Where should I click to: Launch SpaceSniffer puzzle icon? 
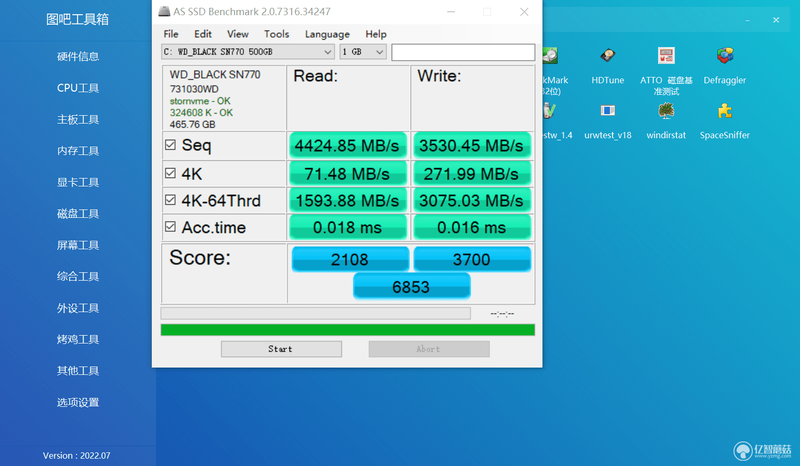(724, 111)
